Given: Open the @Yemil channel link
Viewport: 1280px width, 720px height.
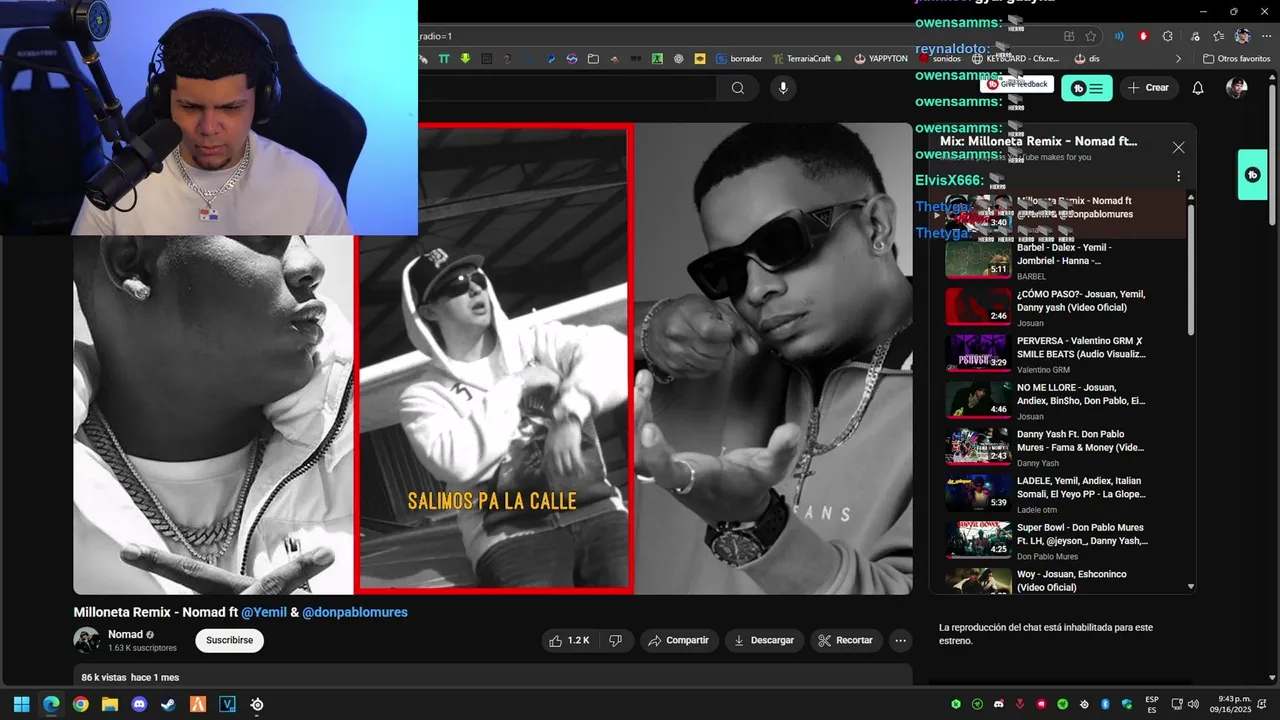Looking at the screenshot, I should (264, 612).
